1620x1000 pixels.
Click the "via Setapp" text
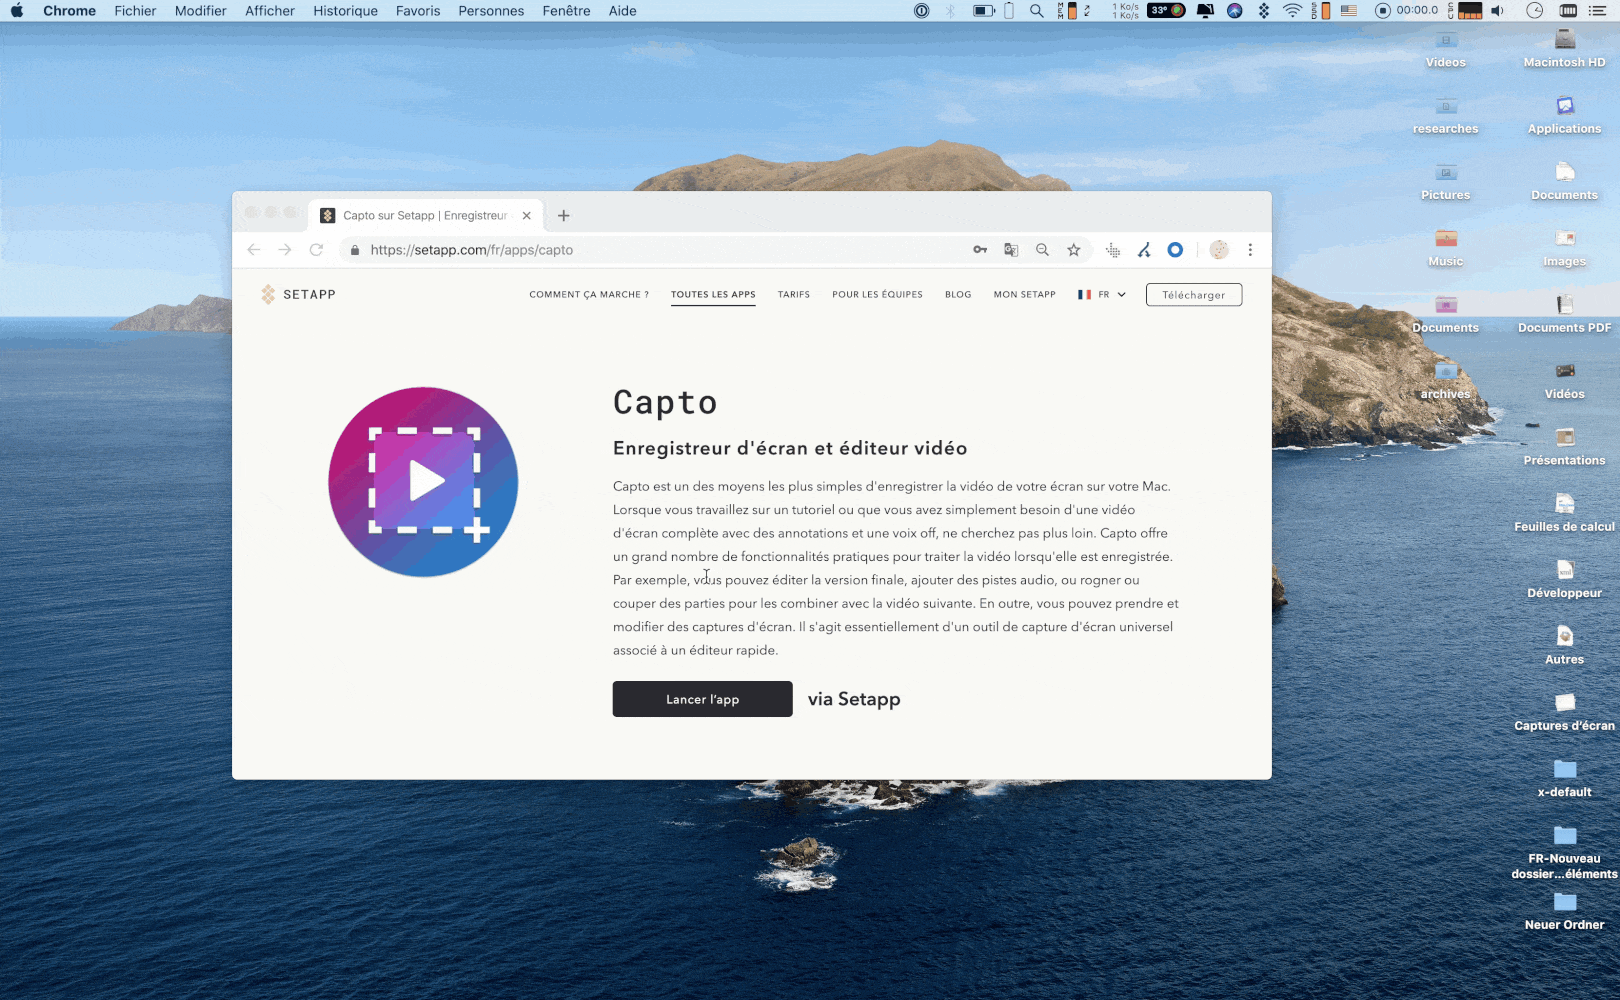tap(854, 699)
